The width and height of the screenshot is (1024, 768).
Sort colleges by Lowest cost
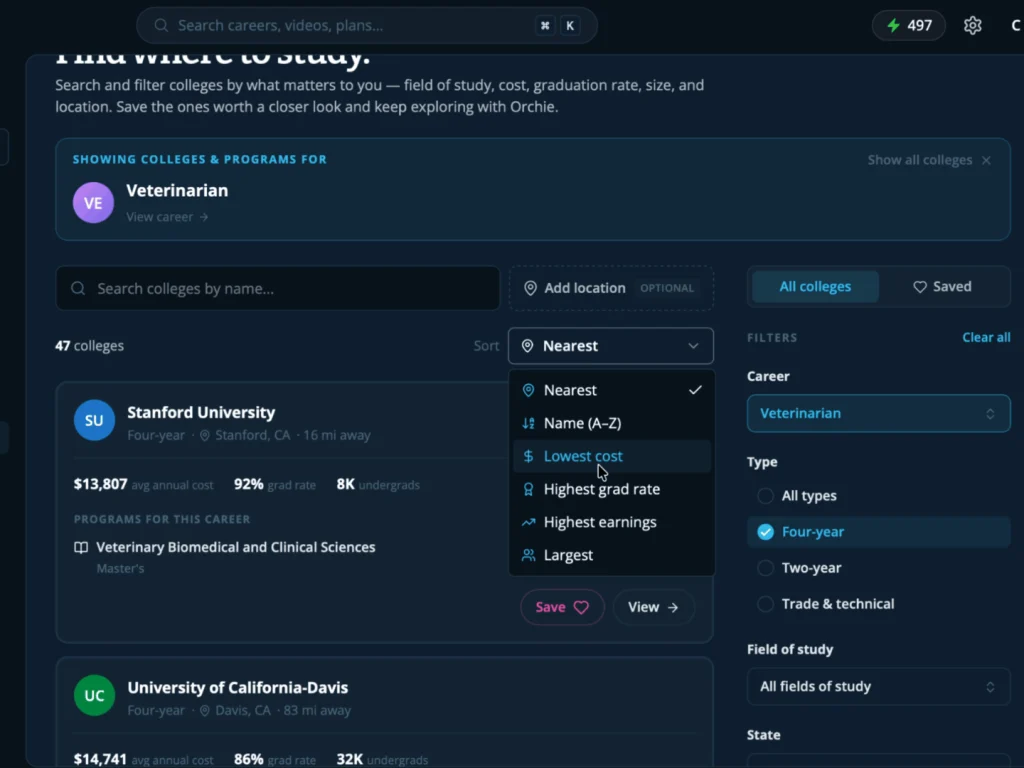tap(611, 456)
